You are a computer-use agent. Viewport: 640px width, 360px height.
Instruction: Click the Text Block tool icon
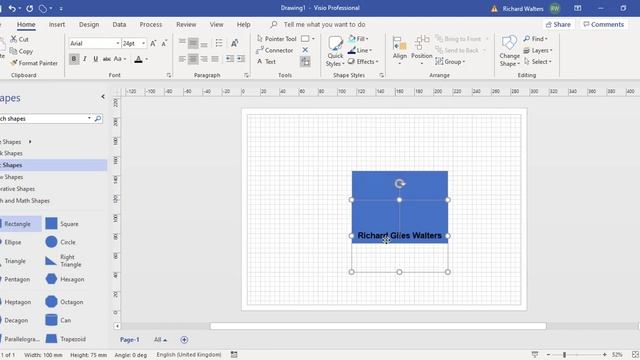tap(305, 62)
